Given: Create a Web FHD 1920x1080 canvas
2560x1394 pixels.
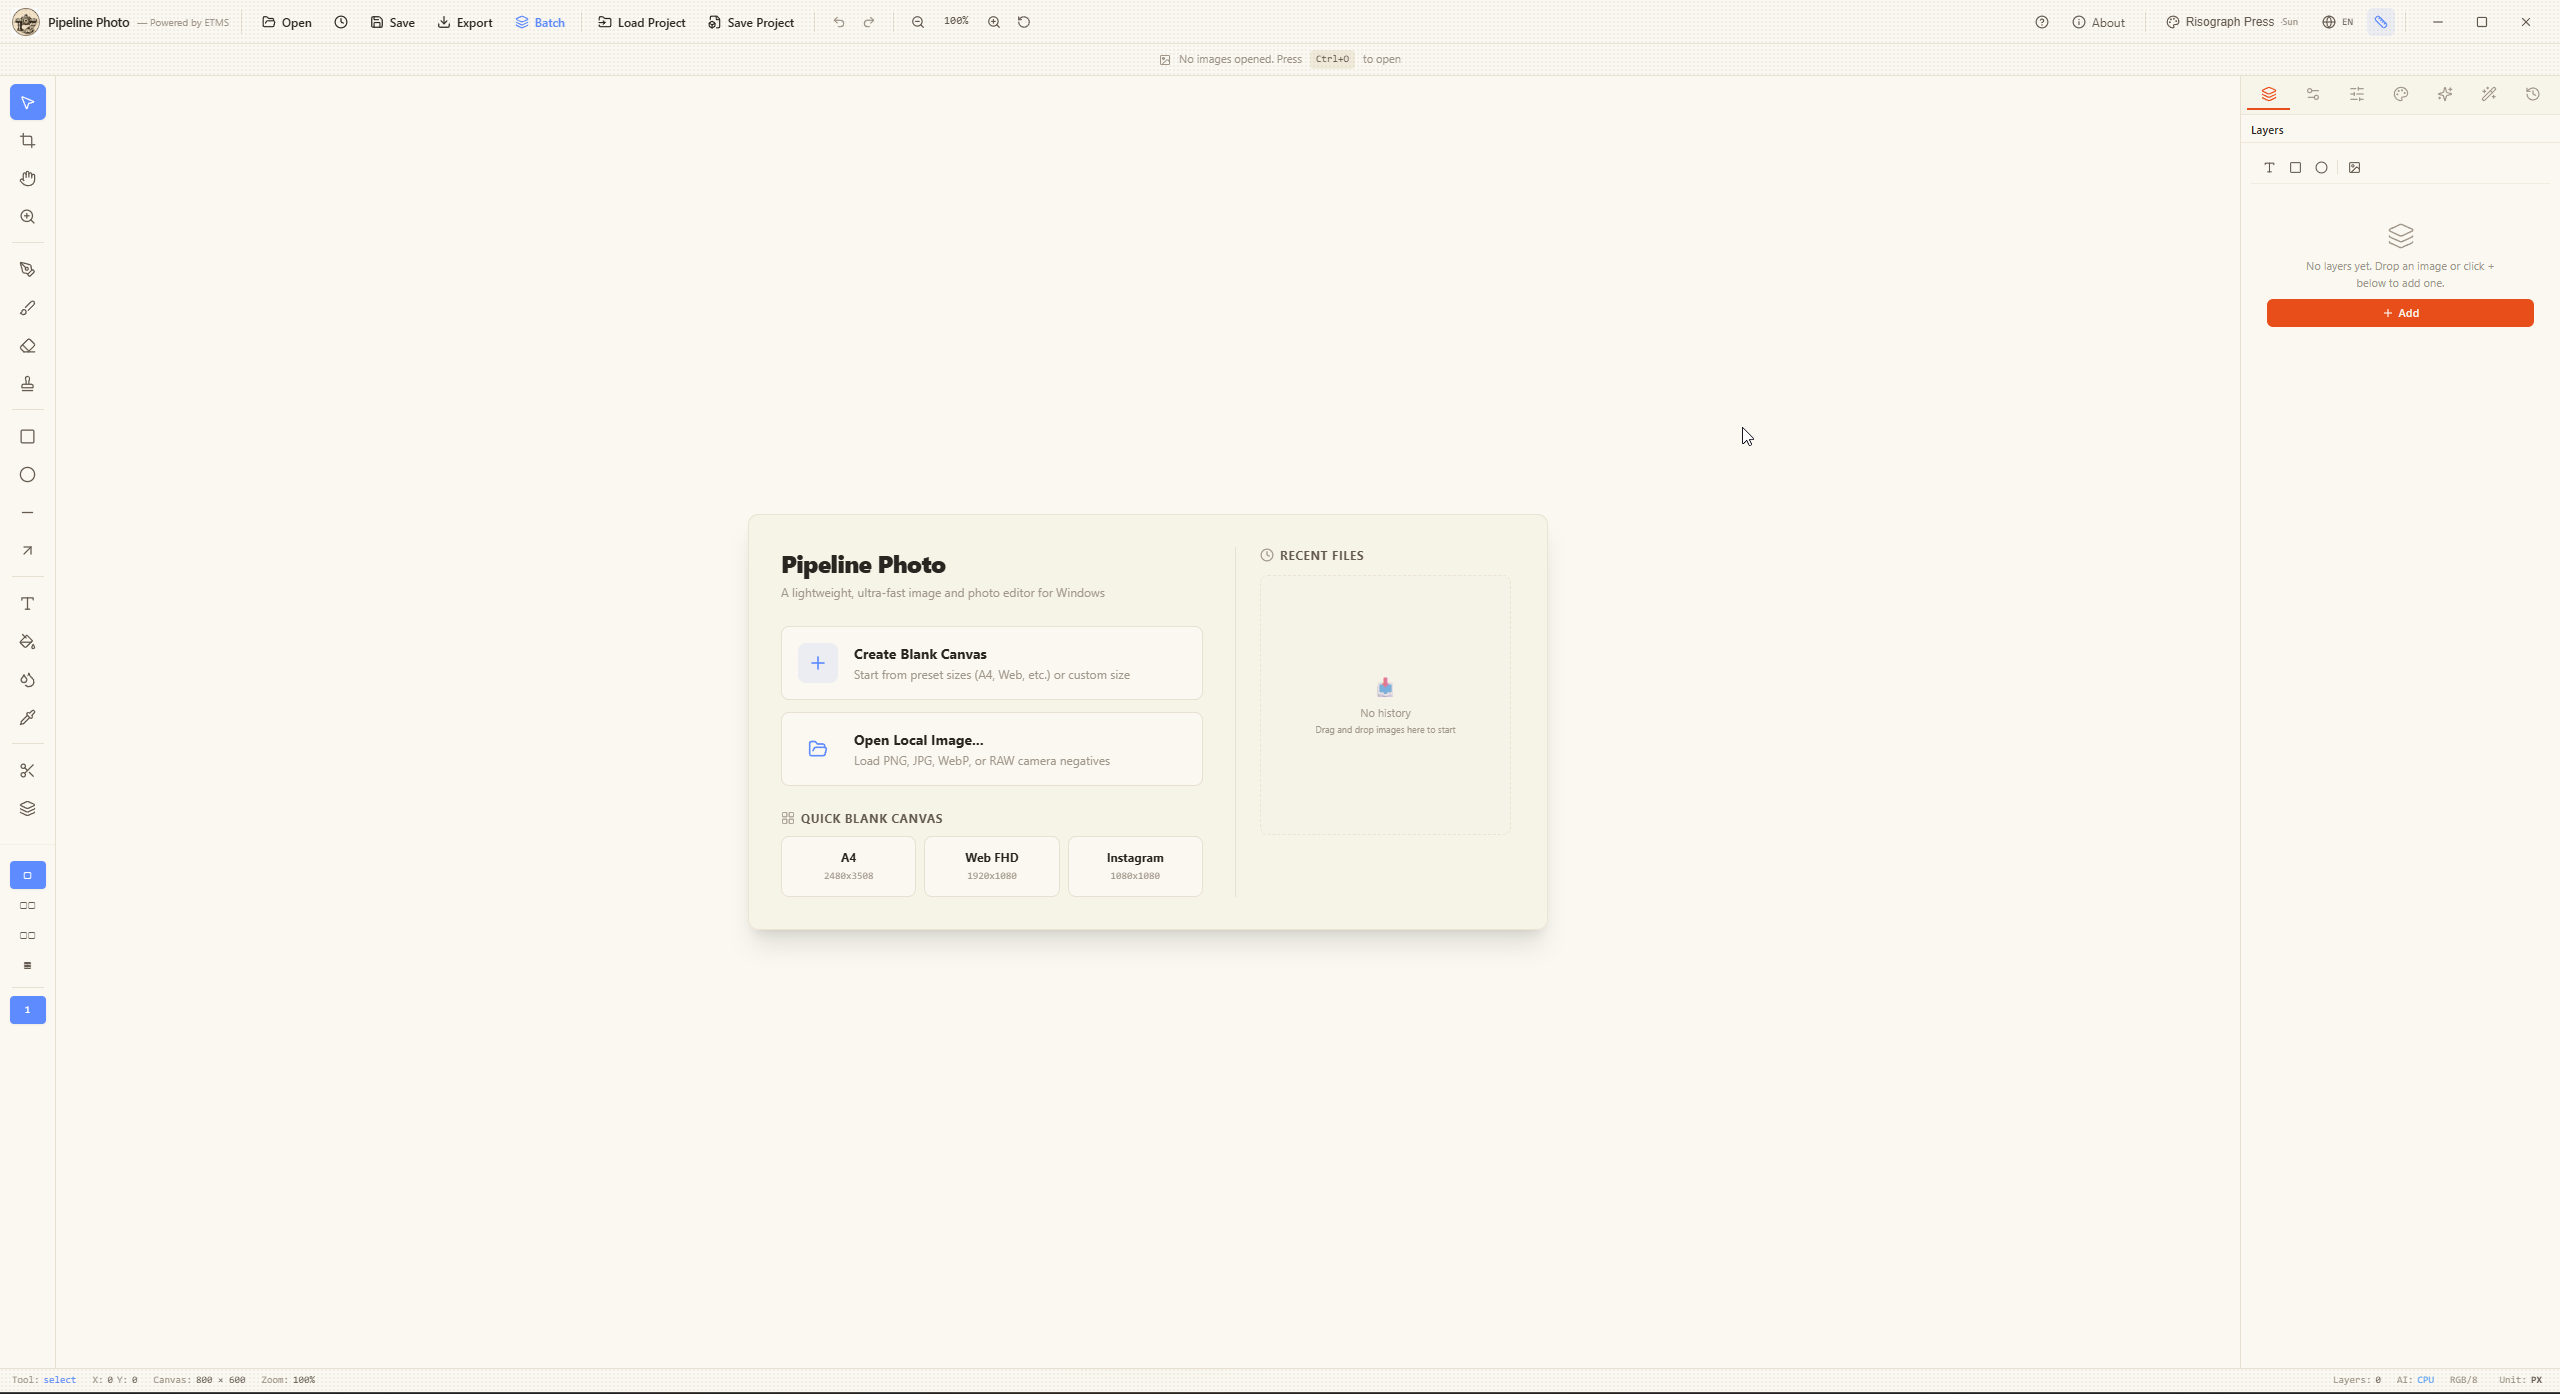Looking at the screenshot, I should (x=992, y=866).
